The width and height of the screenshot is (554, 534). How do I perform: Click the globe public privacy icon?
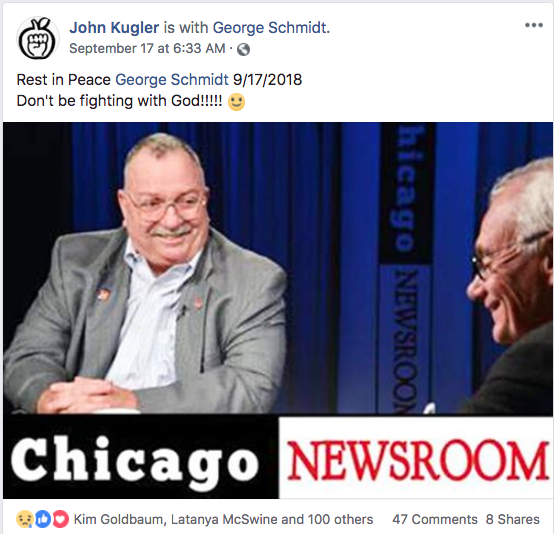tap(243, 49)
